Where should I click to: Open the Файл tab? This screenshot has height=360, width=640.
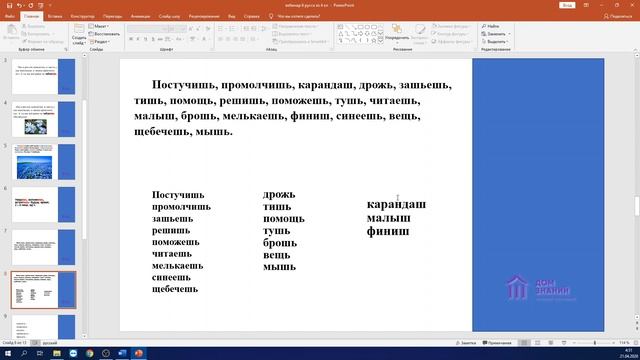point(10,16)
